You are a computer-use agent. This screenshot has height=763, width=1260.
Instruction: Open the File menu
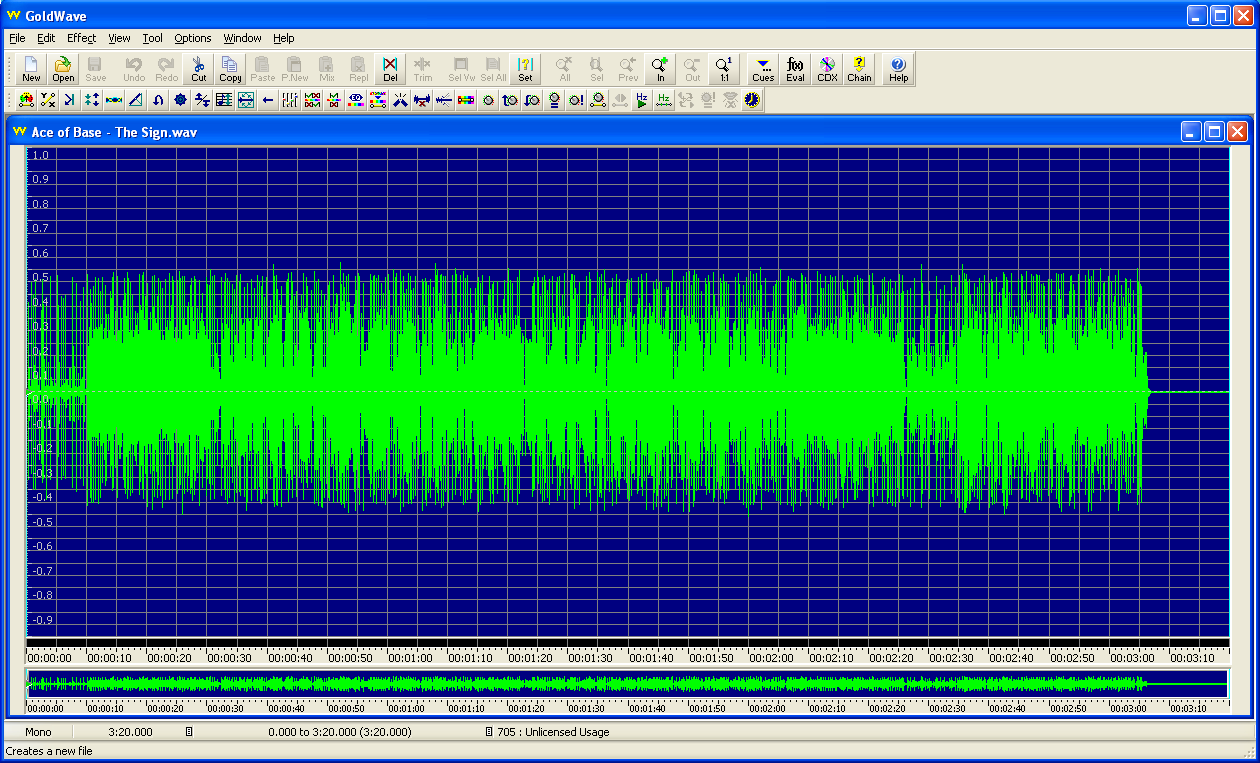[x=17, y=38]
